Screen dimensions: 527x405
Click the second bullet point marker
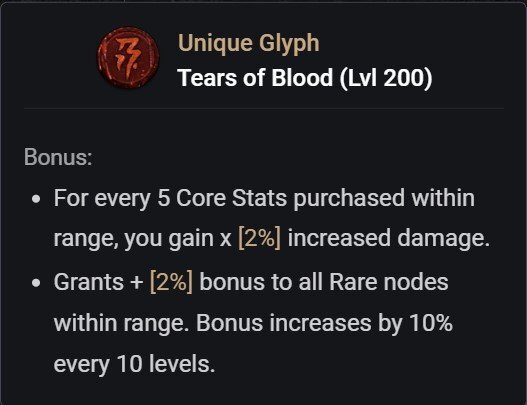(36, 283)
